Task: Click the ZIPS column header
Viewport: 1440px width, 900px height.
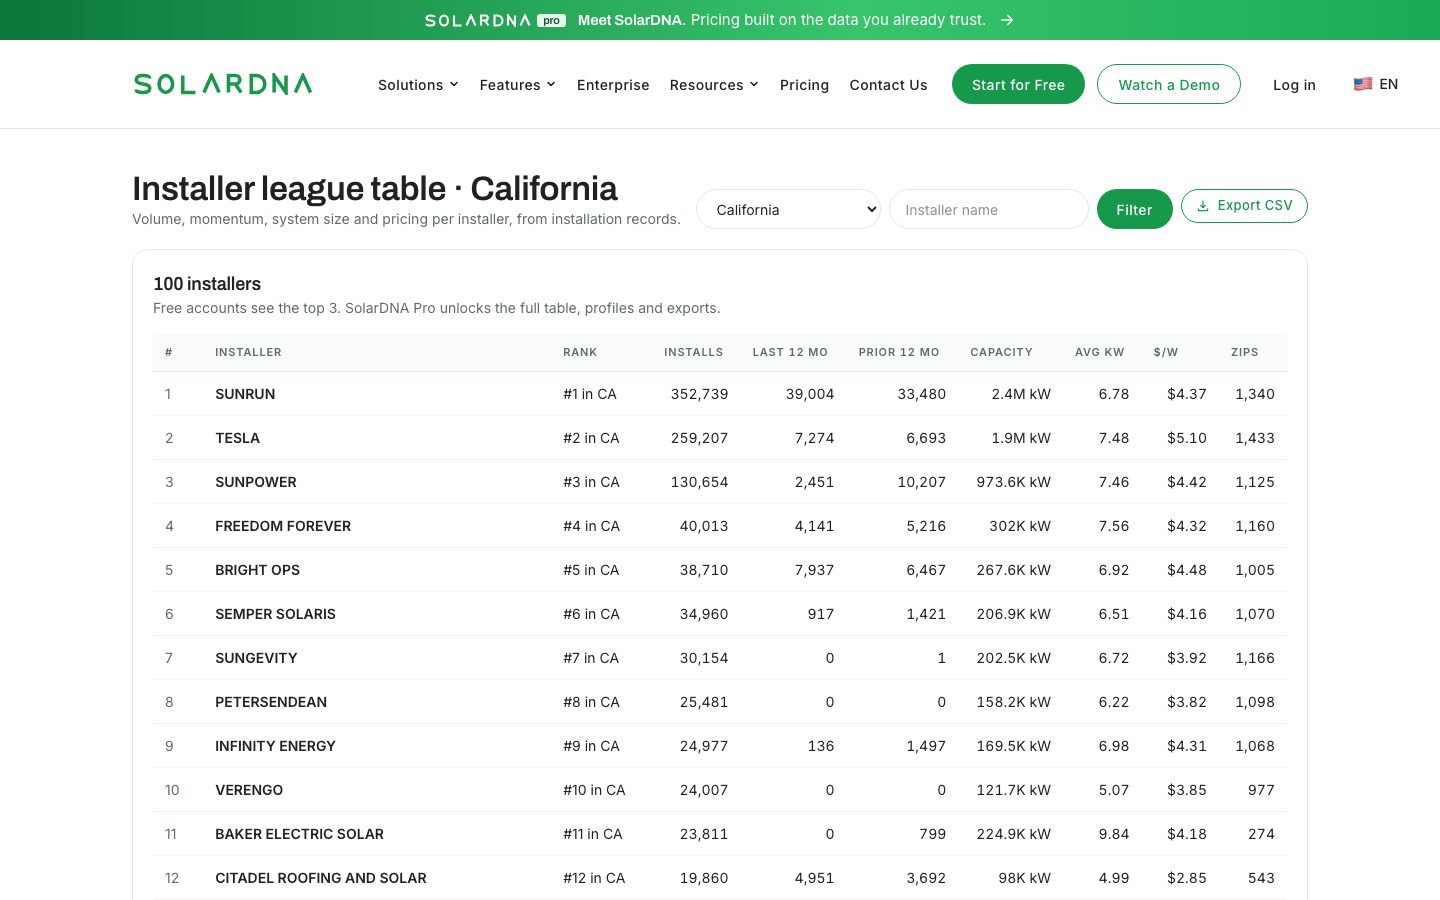Action: [x=1244, y=352]
